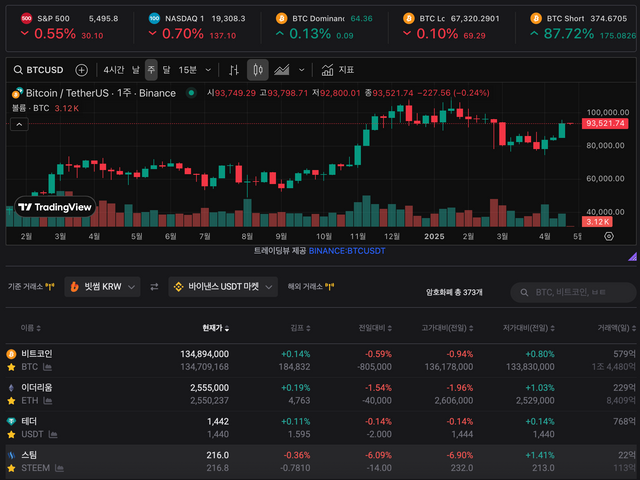Select the candlestick chart style icon

[258, 70]
